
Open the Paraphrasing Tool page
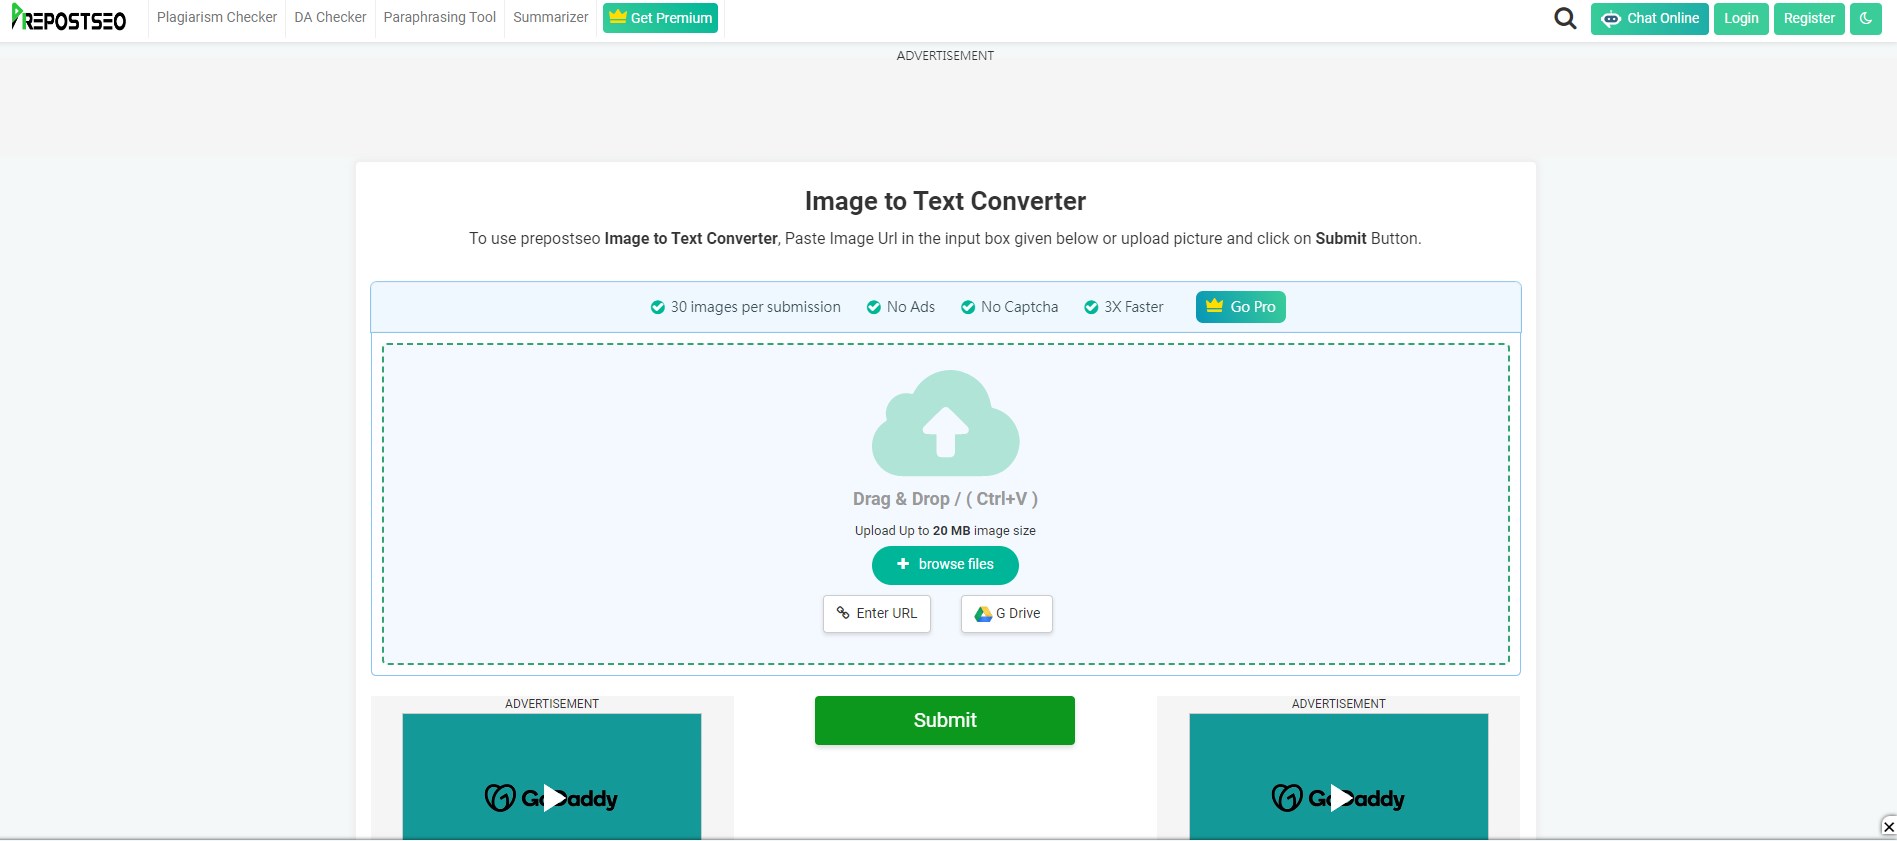point(439,18)
